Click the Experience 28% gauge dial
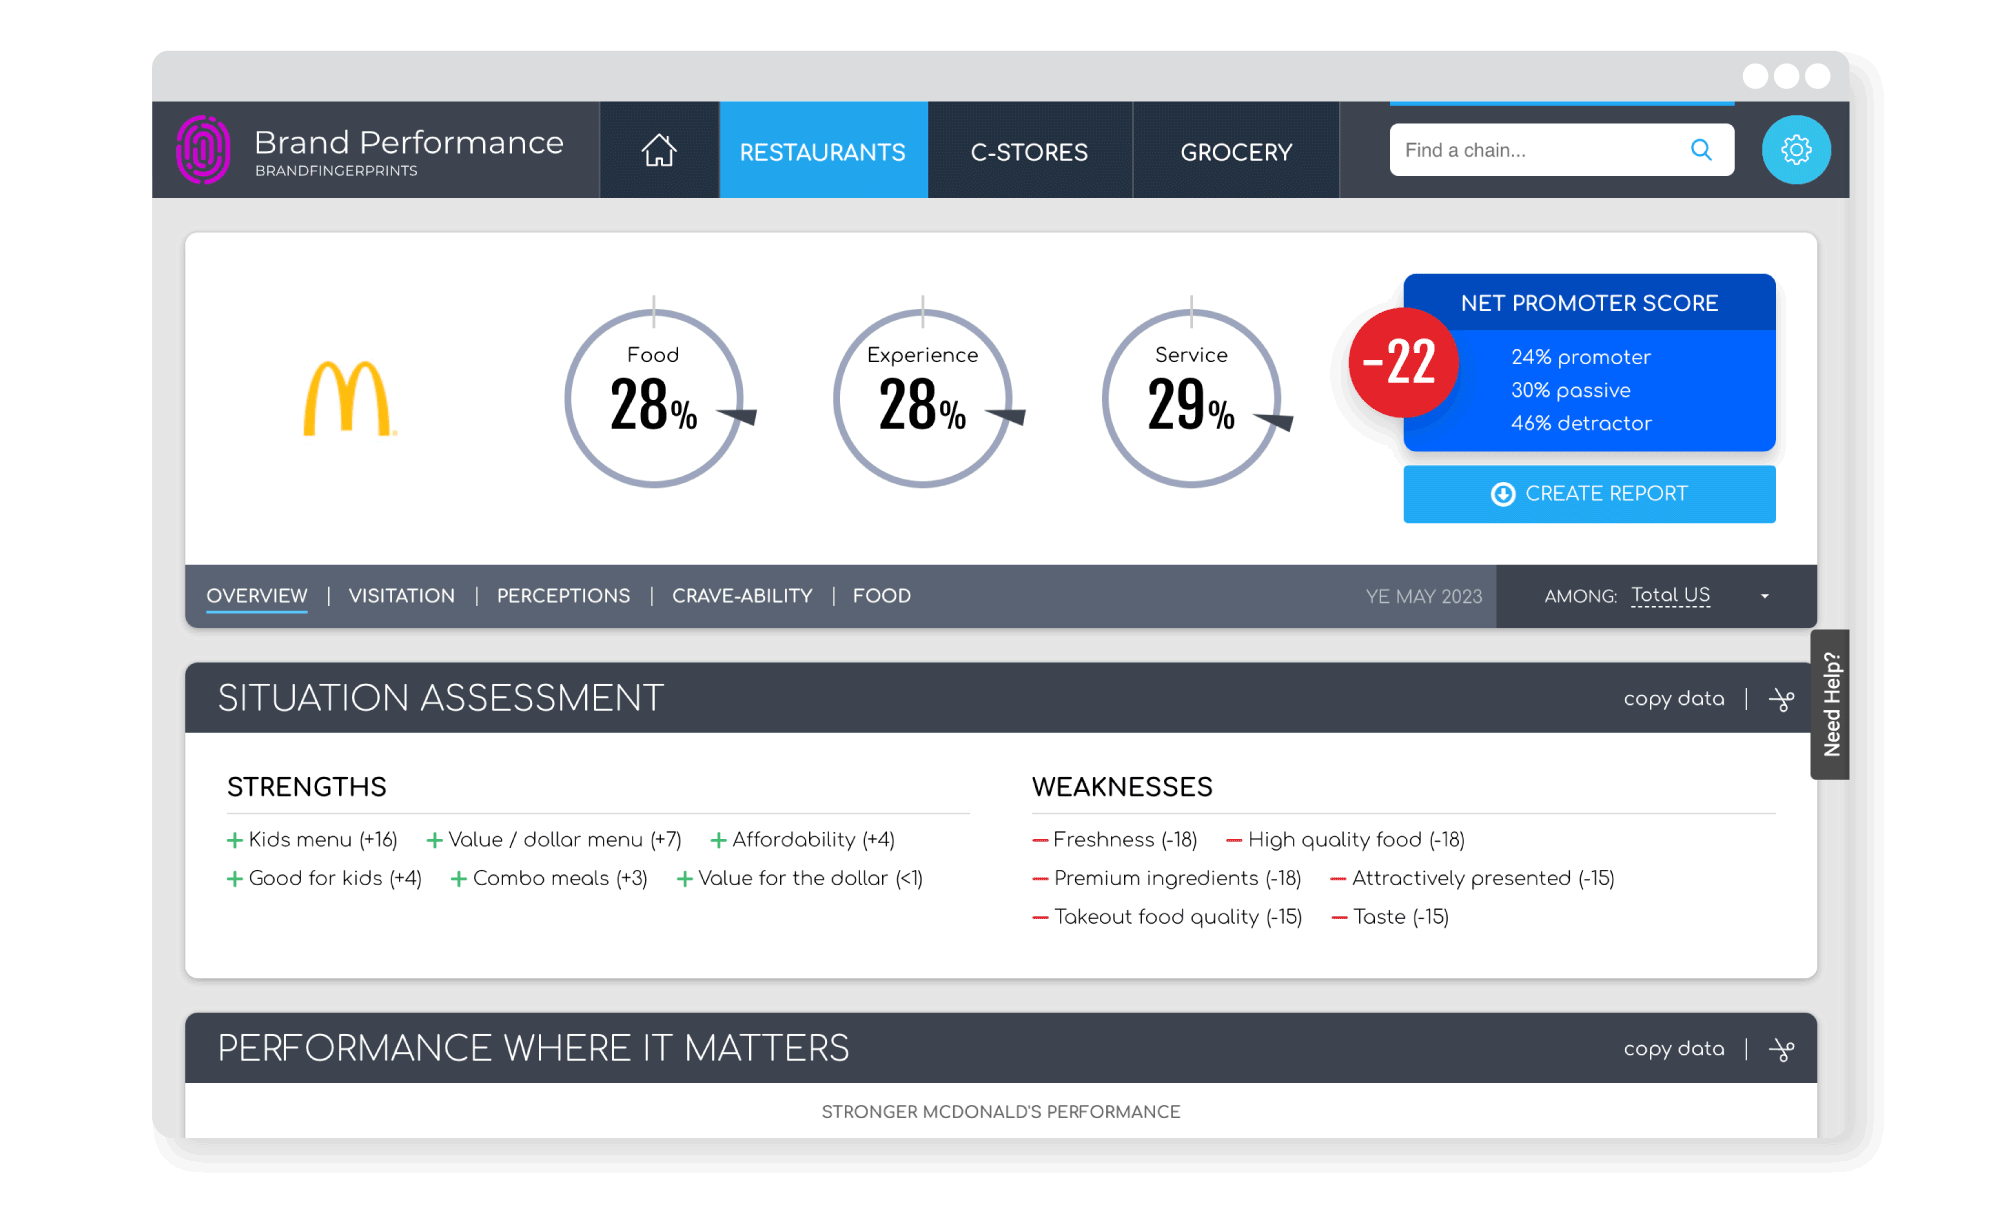Viewport: 2000px width, 1220px height. tap(922, 398)
